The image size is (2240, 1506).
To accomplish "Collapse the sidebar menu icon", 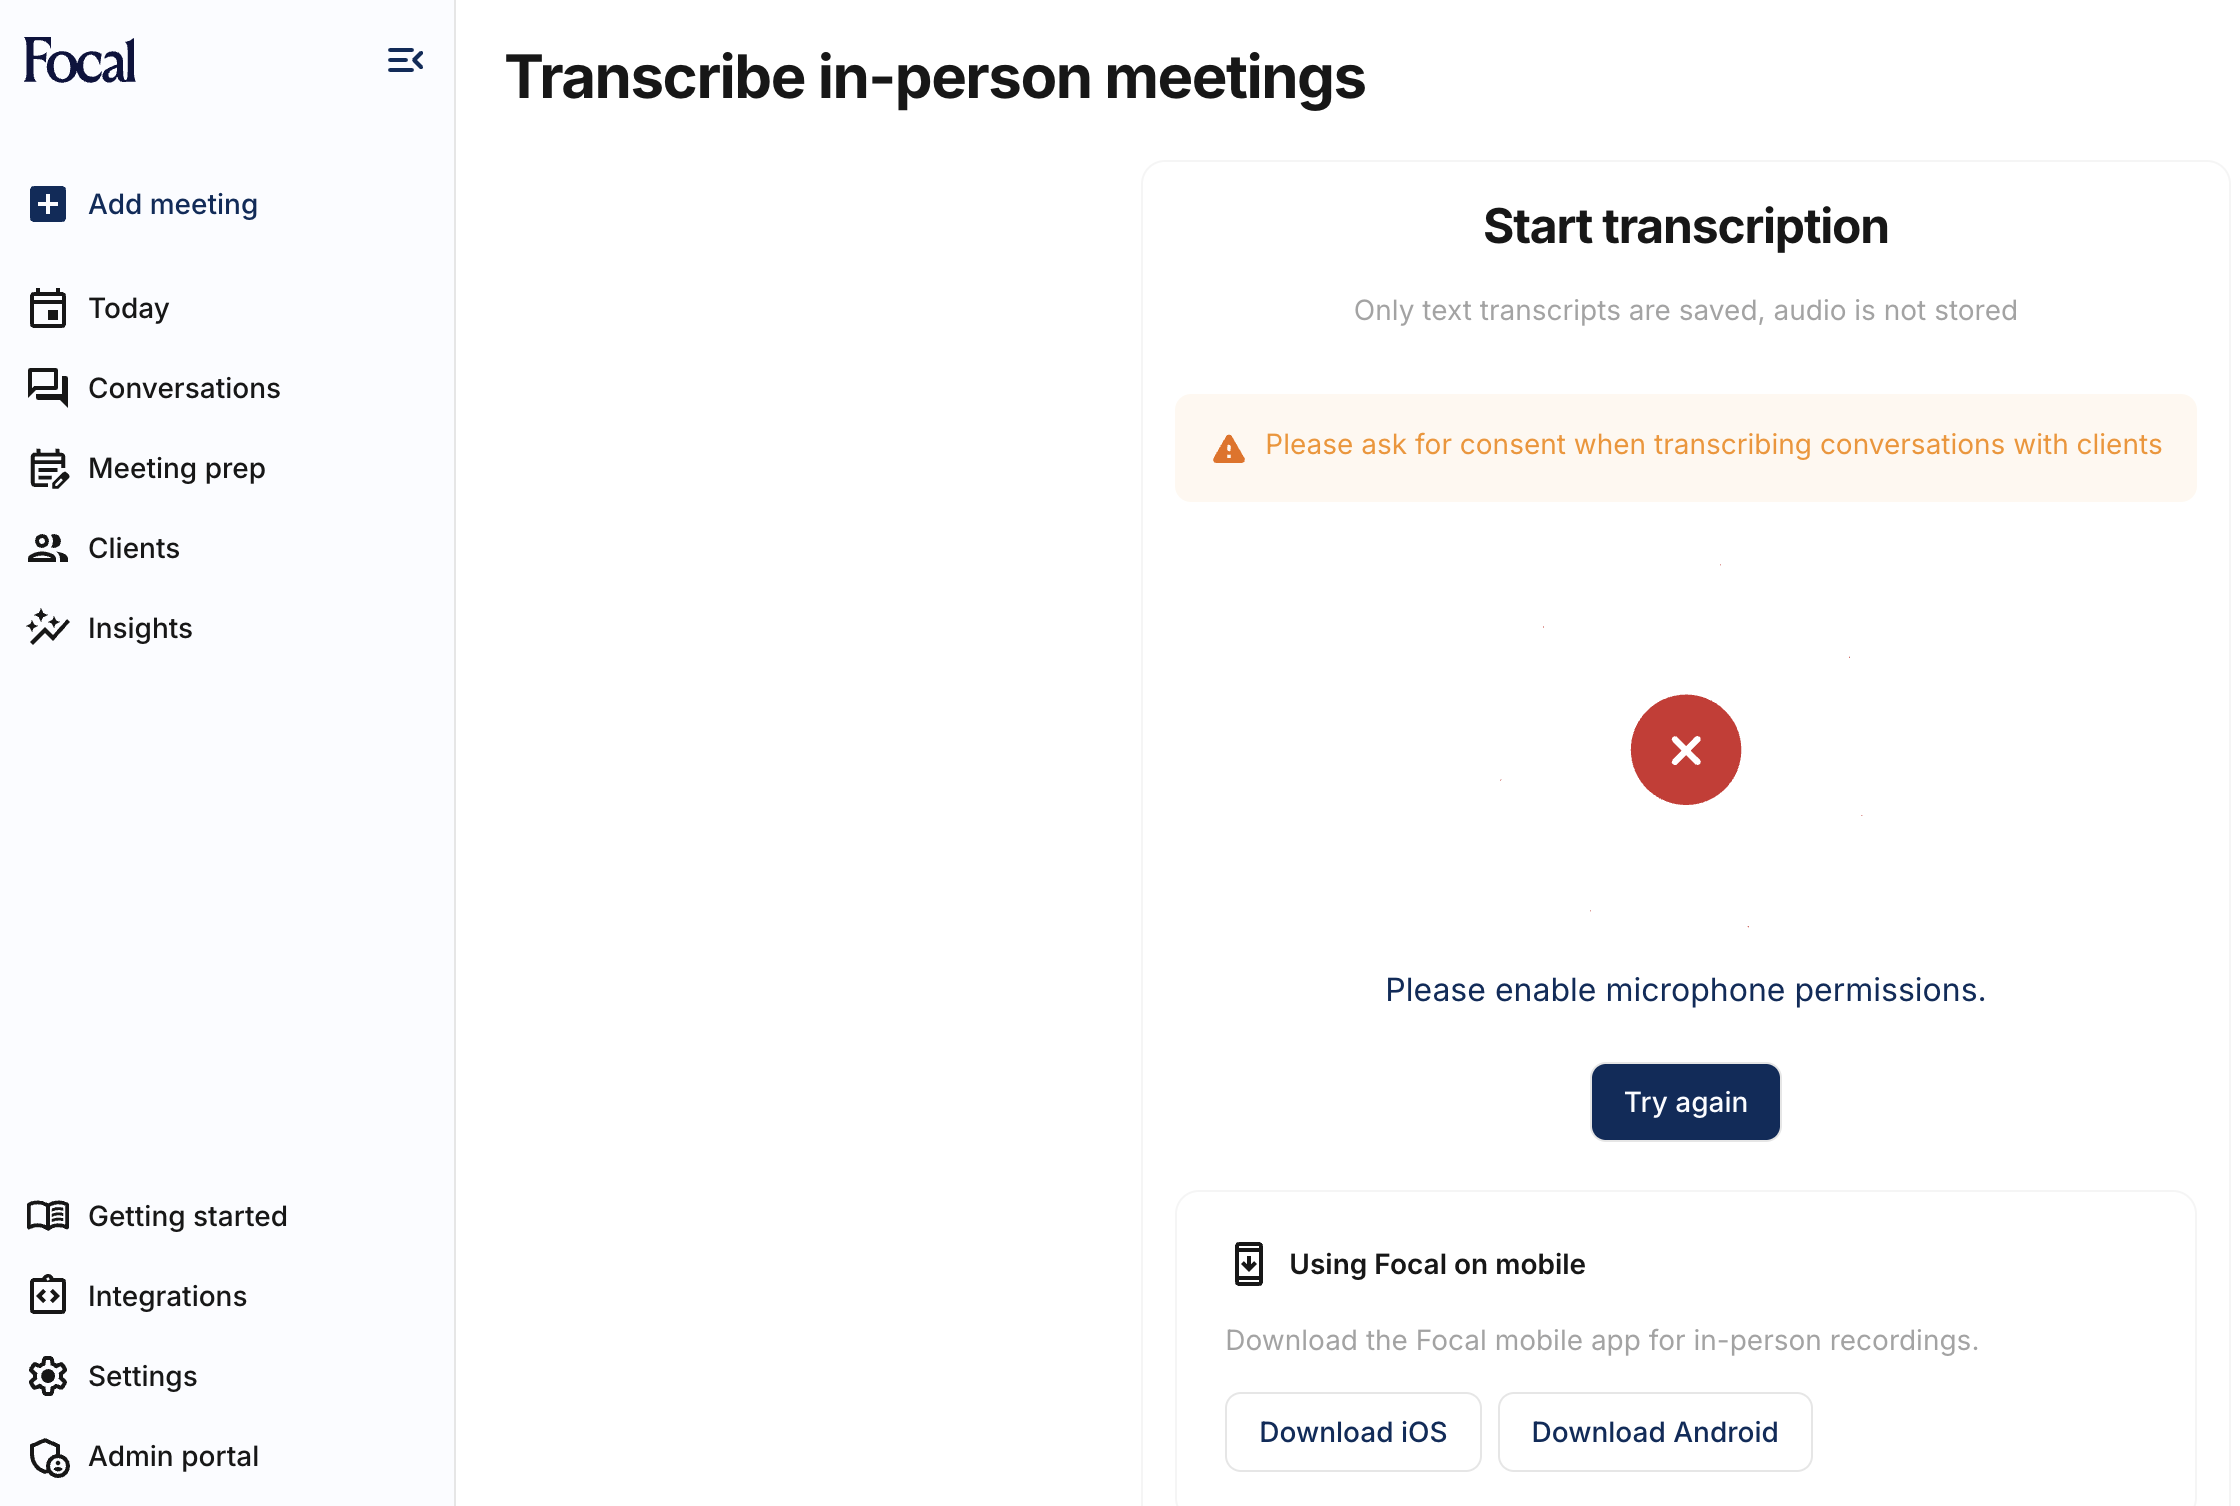I will click(x=405, y=61).
